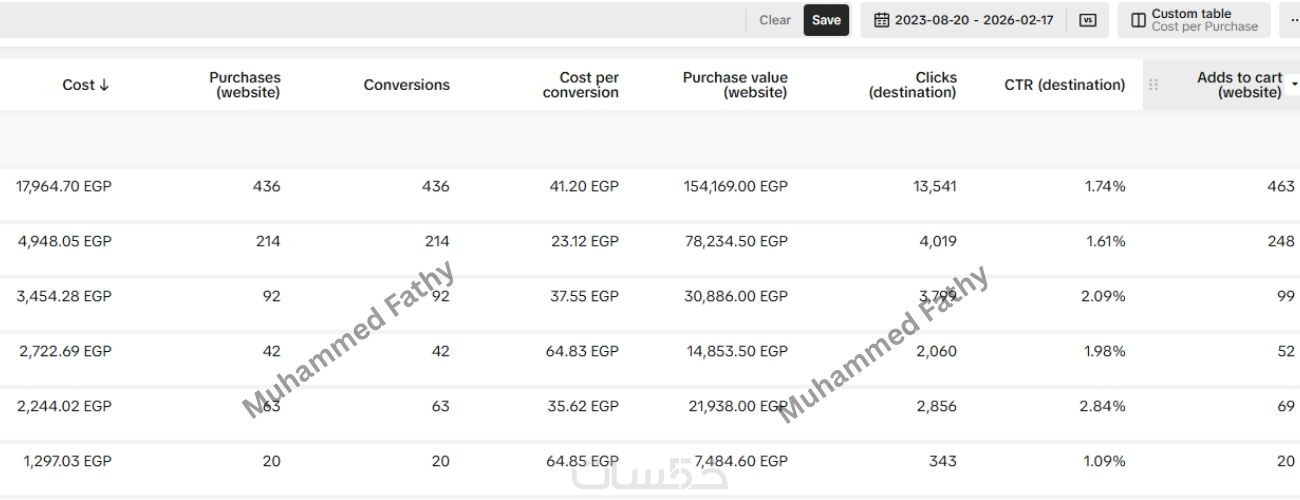Select the 17,964.70 EGP cost cell
The image size is (1300, 500).
(64, 186)
